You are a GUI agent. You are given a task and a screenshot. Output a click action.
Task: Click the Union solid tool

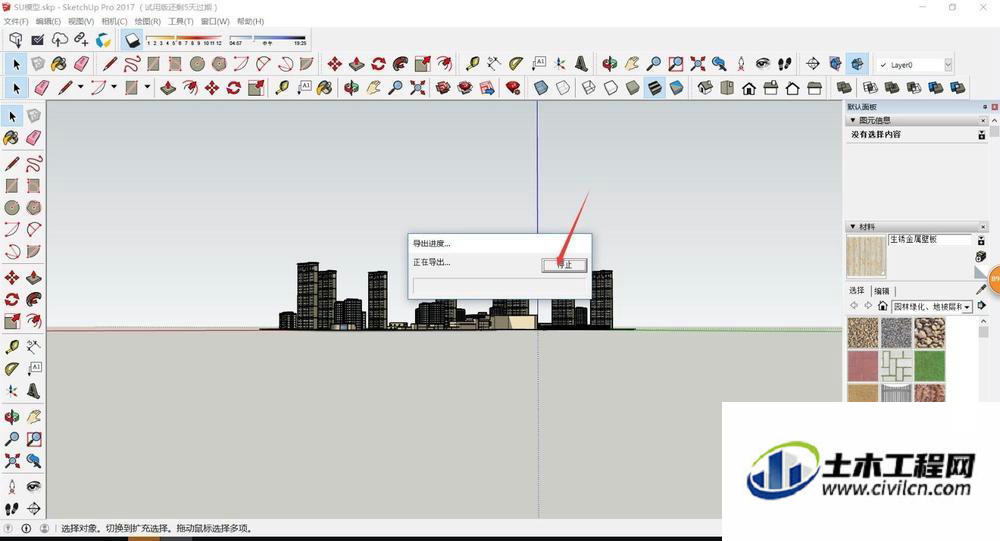click(892, 87)
